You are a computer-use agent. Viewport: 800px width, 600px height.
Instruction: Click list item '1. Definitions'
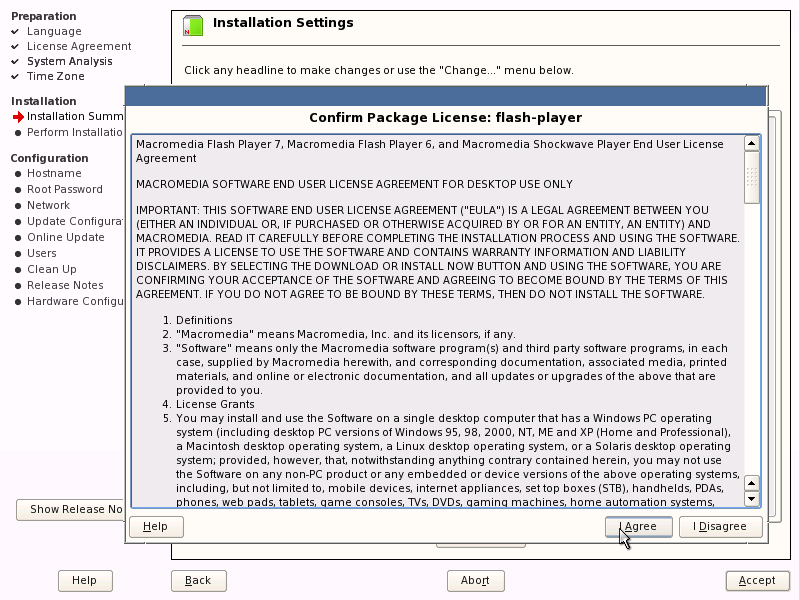198,320
